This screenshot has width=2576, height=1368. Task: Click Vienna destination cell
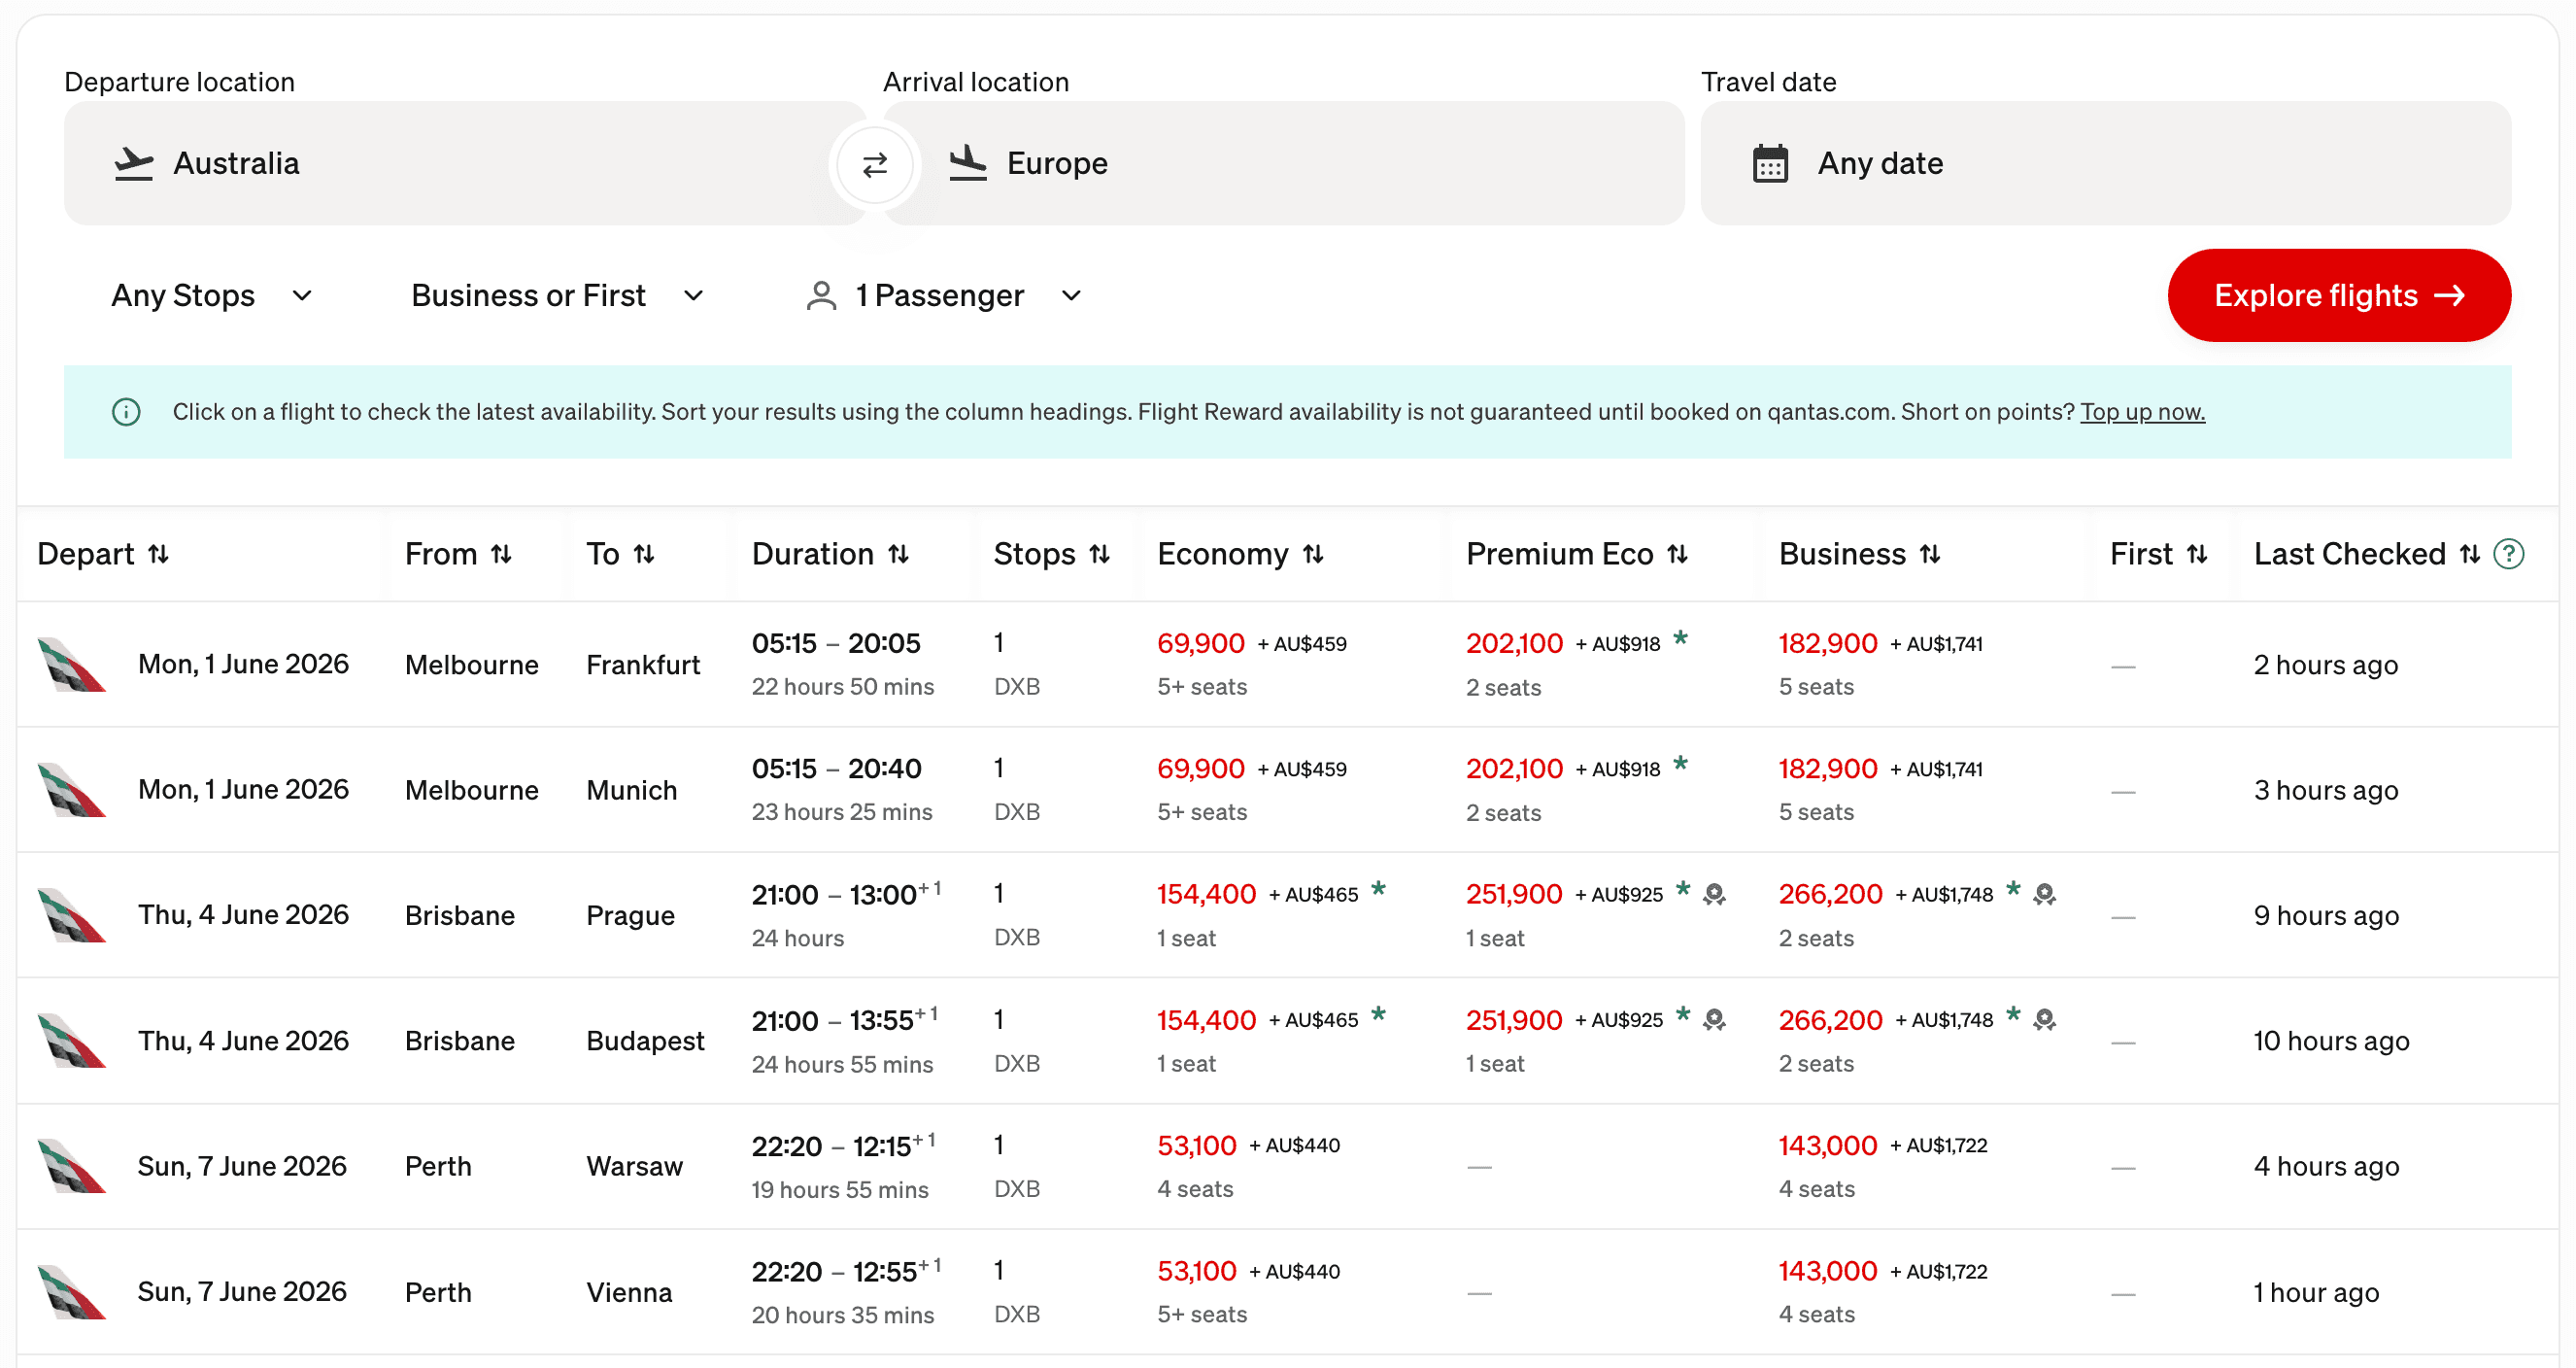(629, 1293)
